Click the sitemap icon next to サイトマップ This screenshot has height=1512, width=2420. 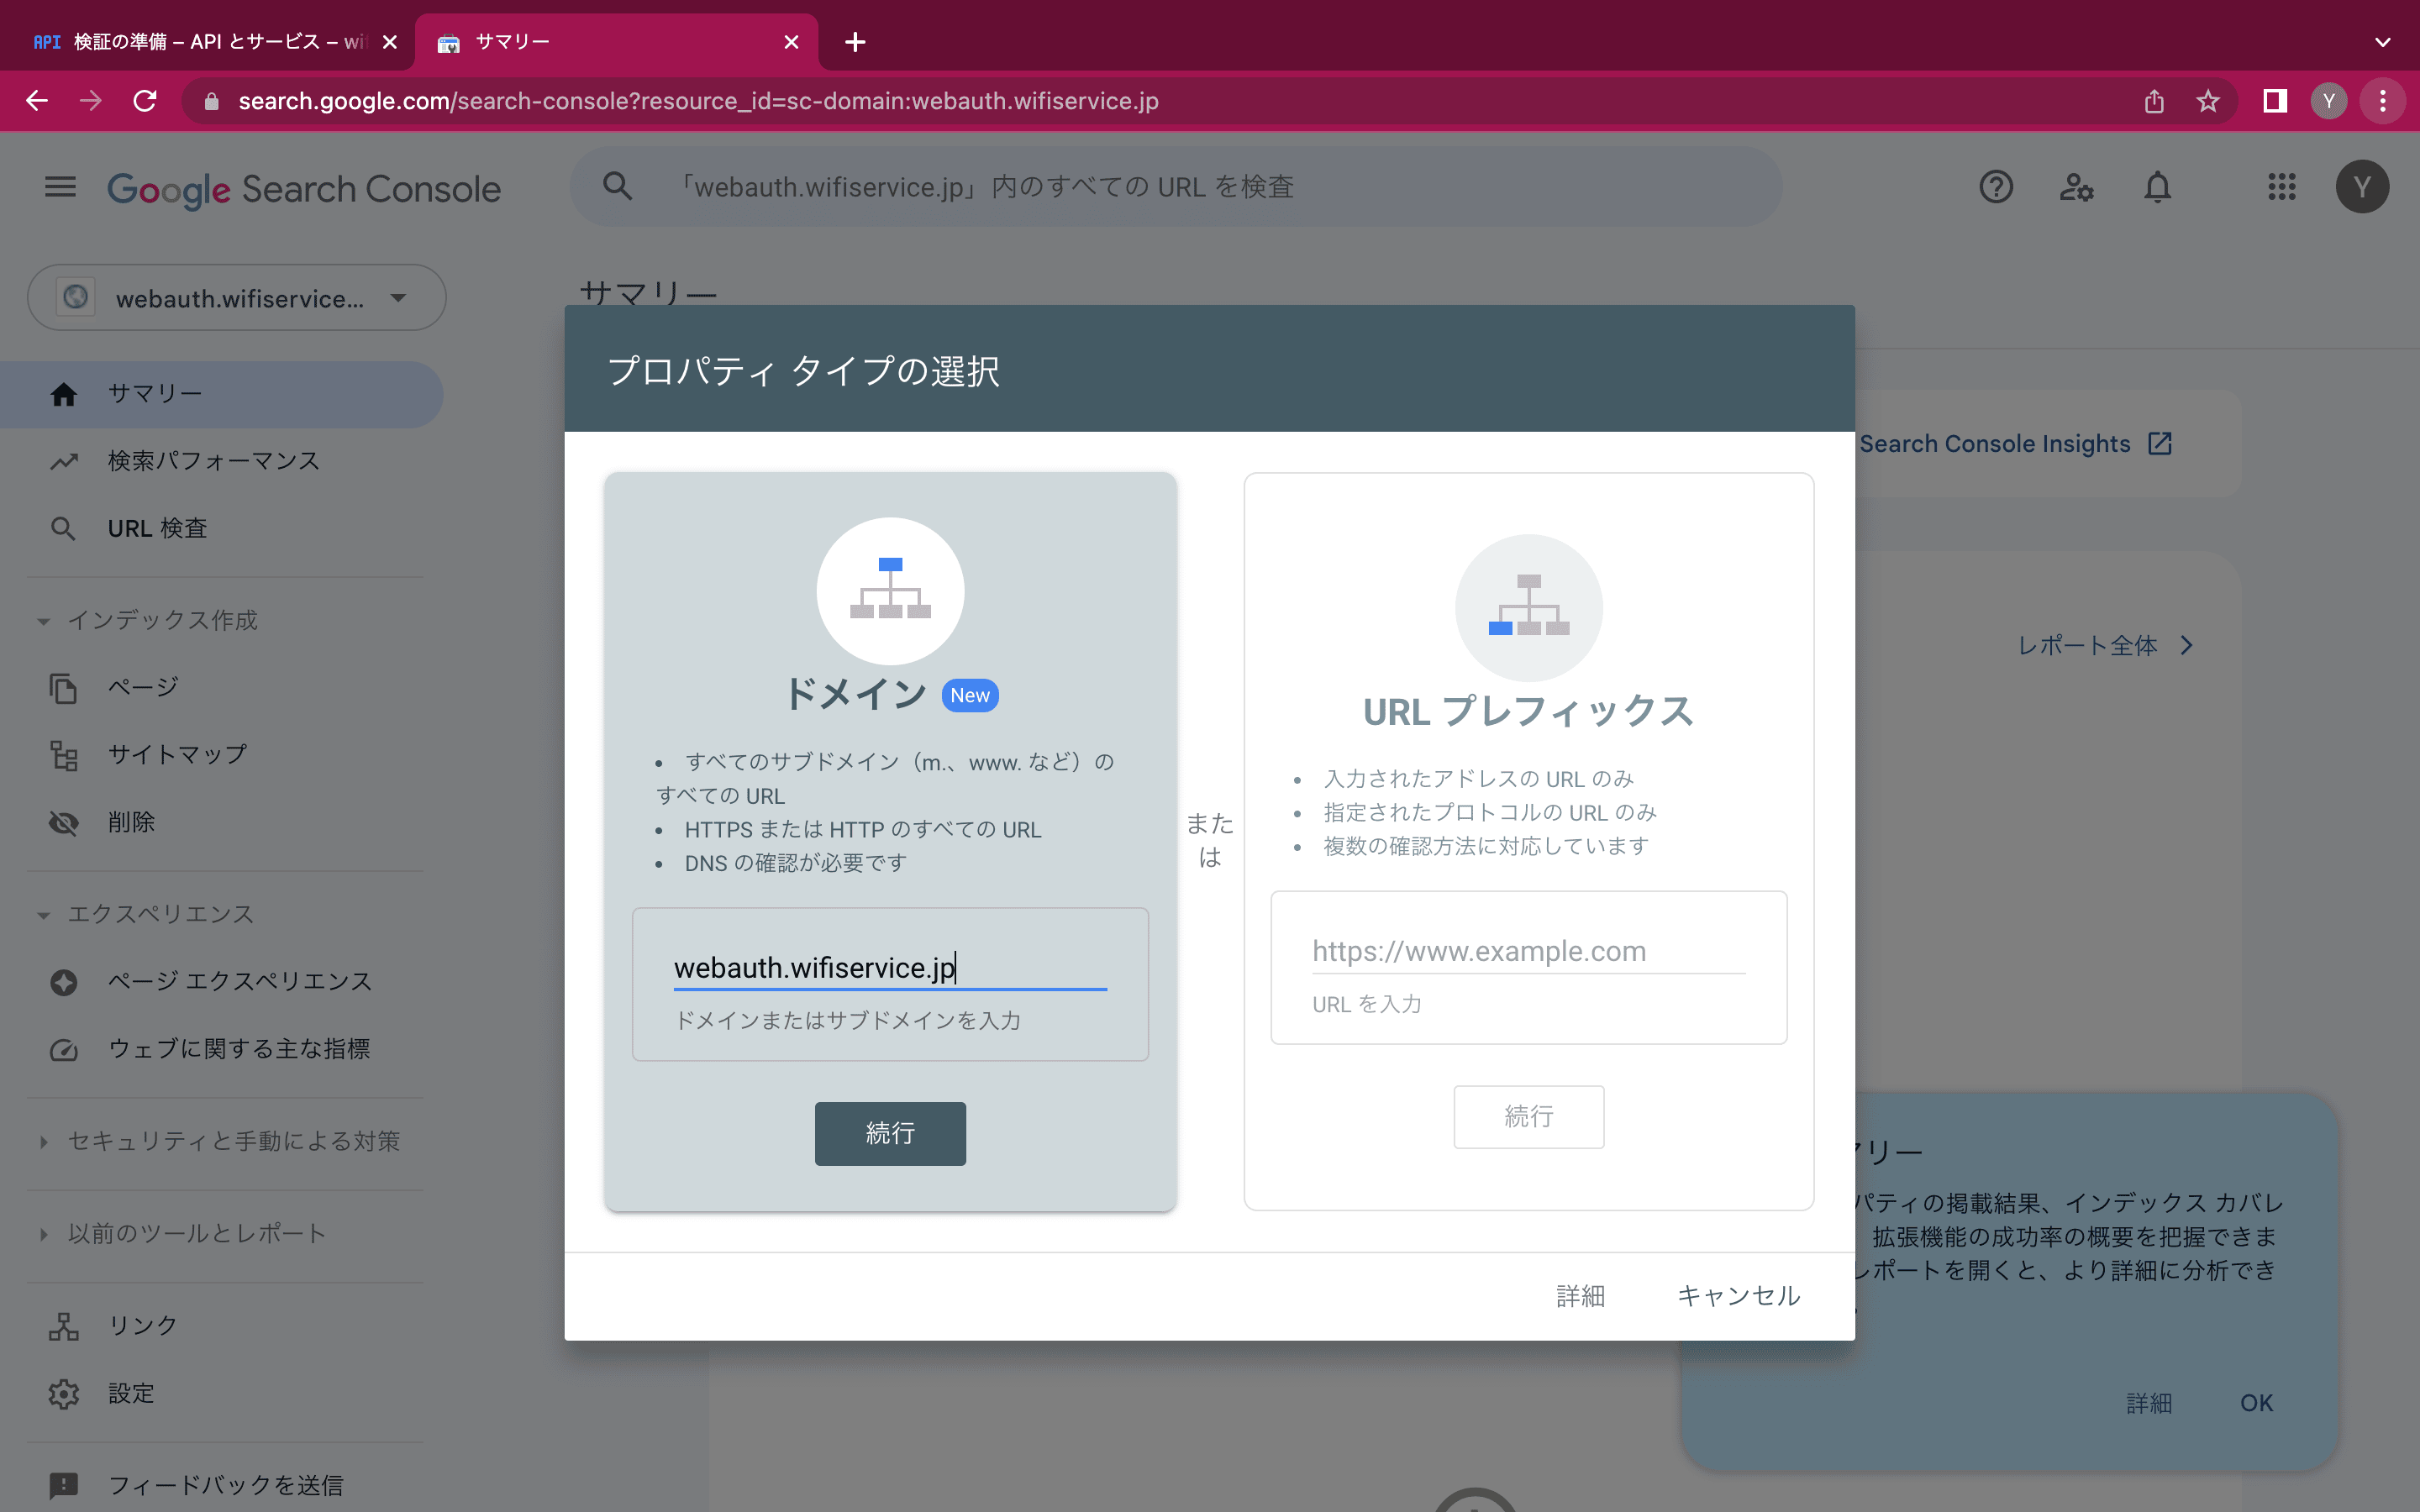click(x=64, y=755)
